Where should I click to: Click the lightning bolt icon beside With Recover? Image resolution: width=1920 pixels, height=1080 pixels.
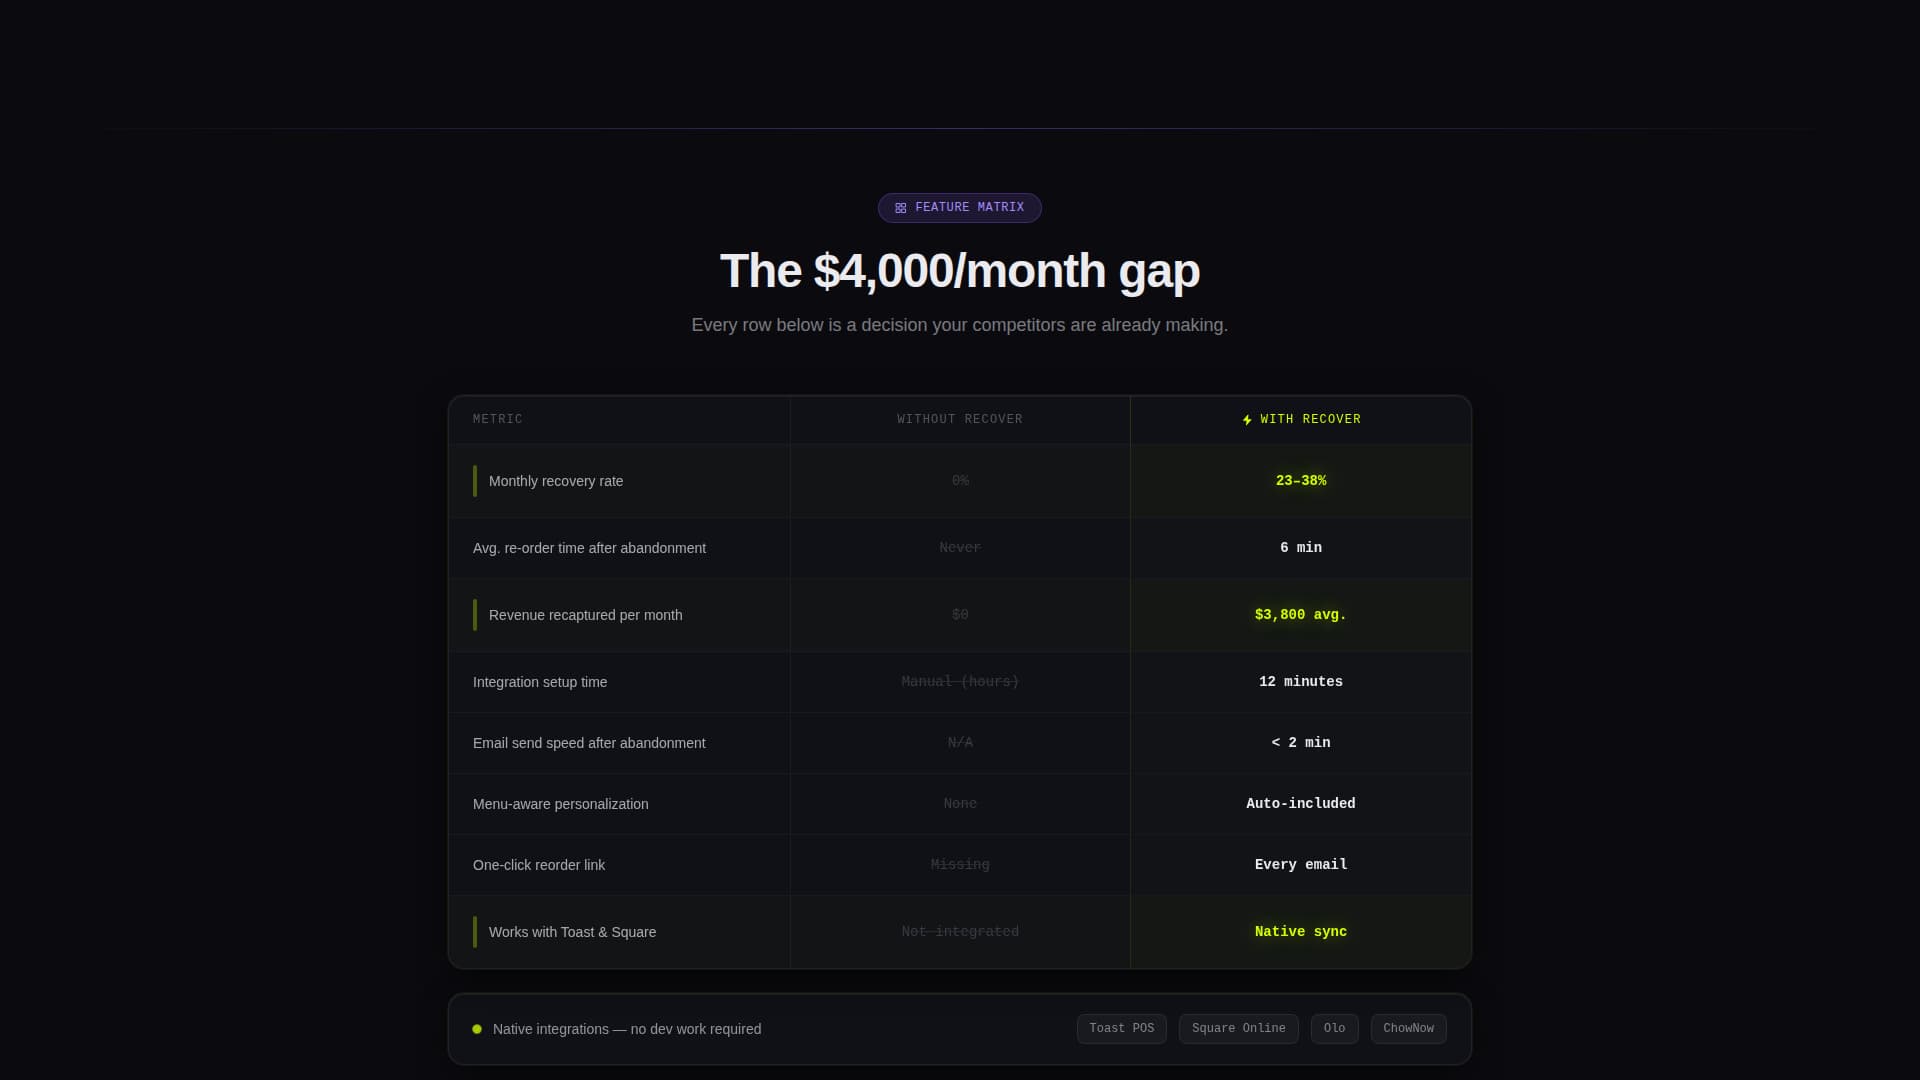coord(1247,420)
